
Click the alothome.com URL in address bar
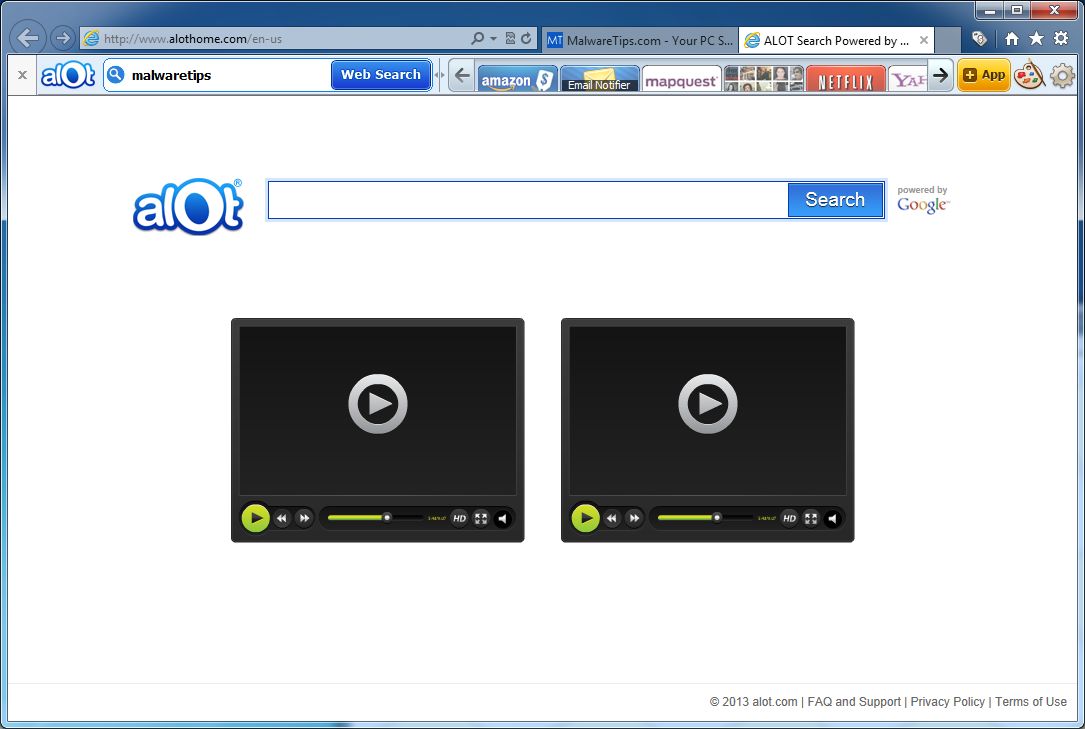point(193,39)
